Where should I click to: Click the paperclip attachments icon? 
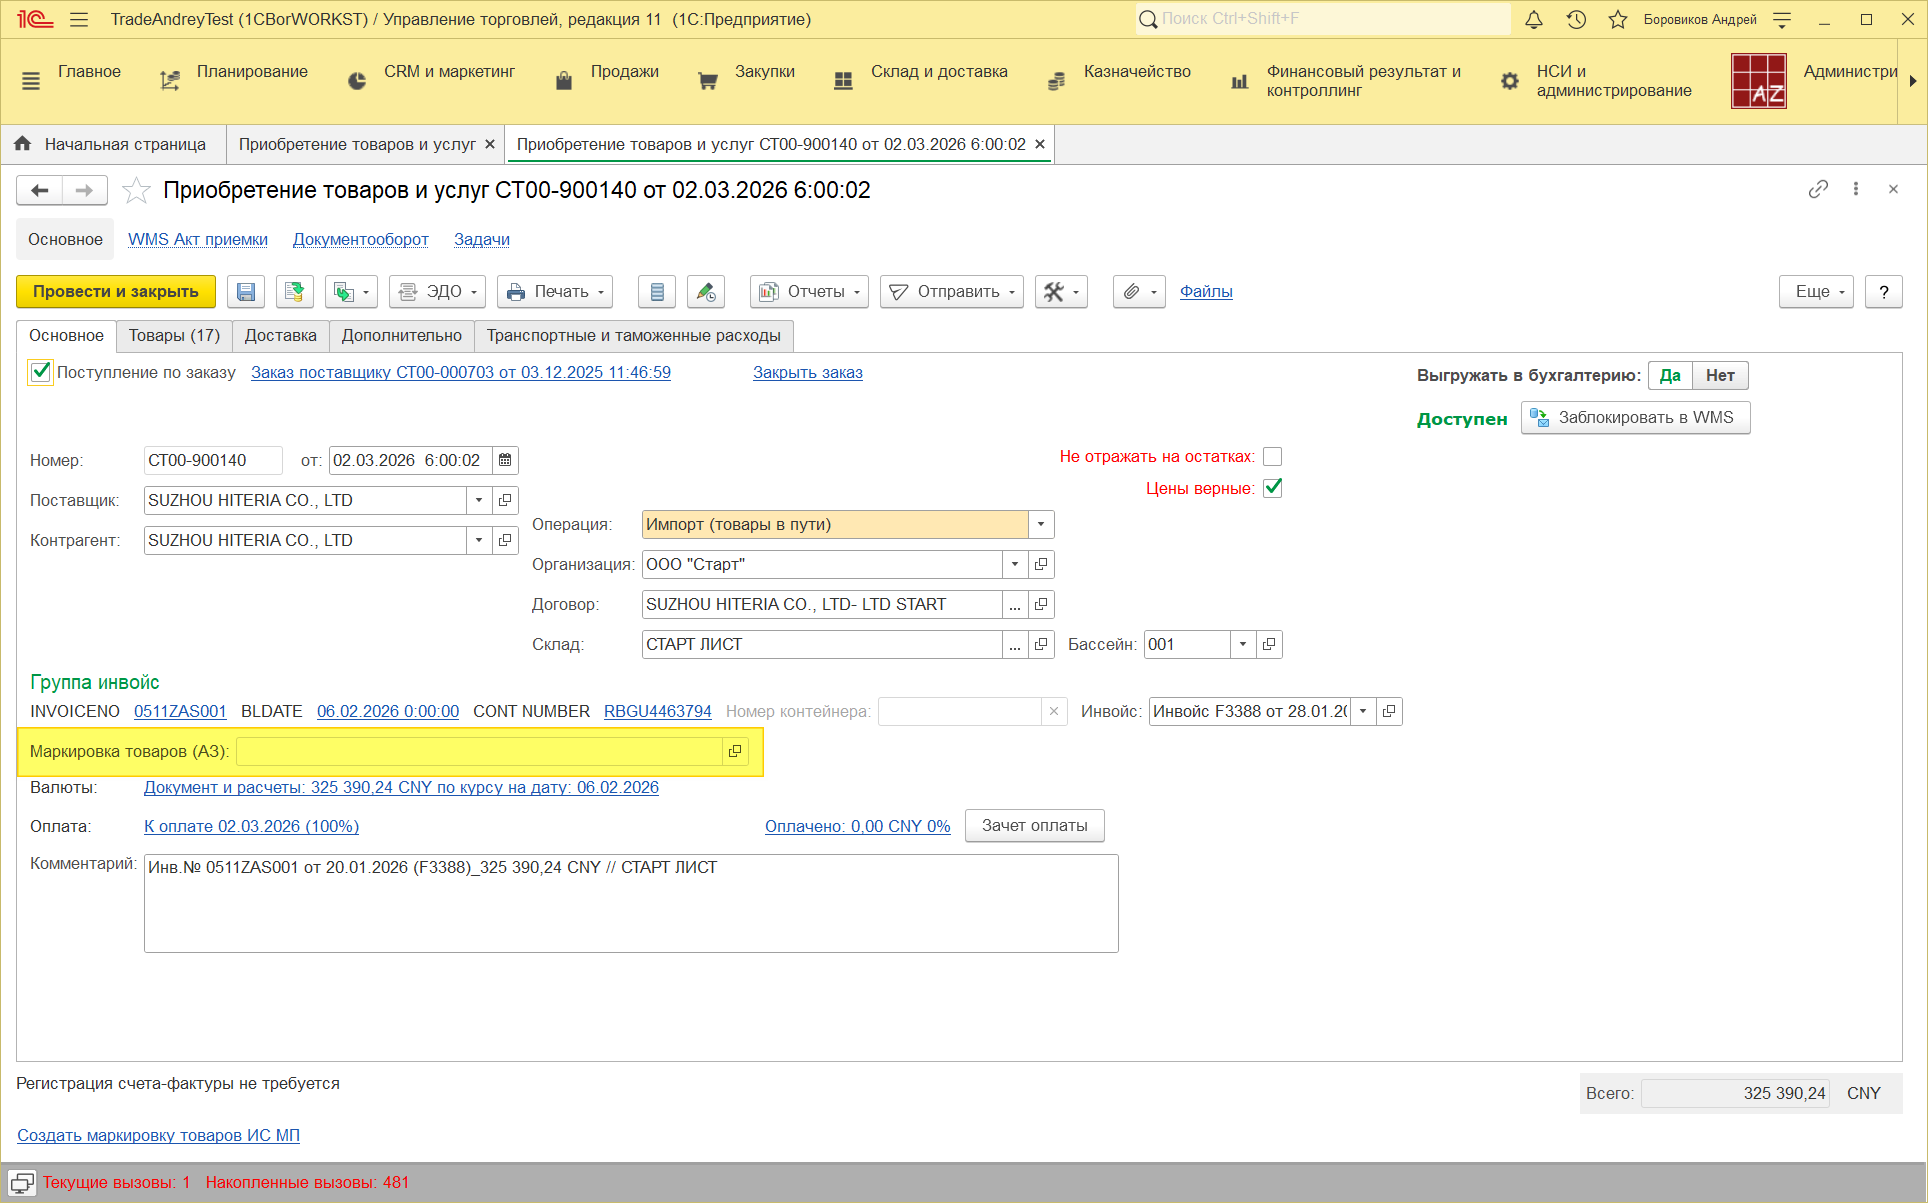(1131, 292)
